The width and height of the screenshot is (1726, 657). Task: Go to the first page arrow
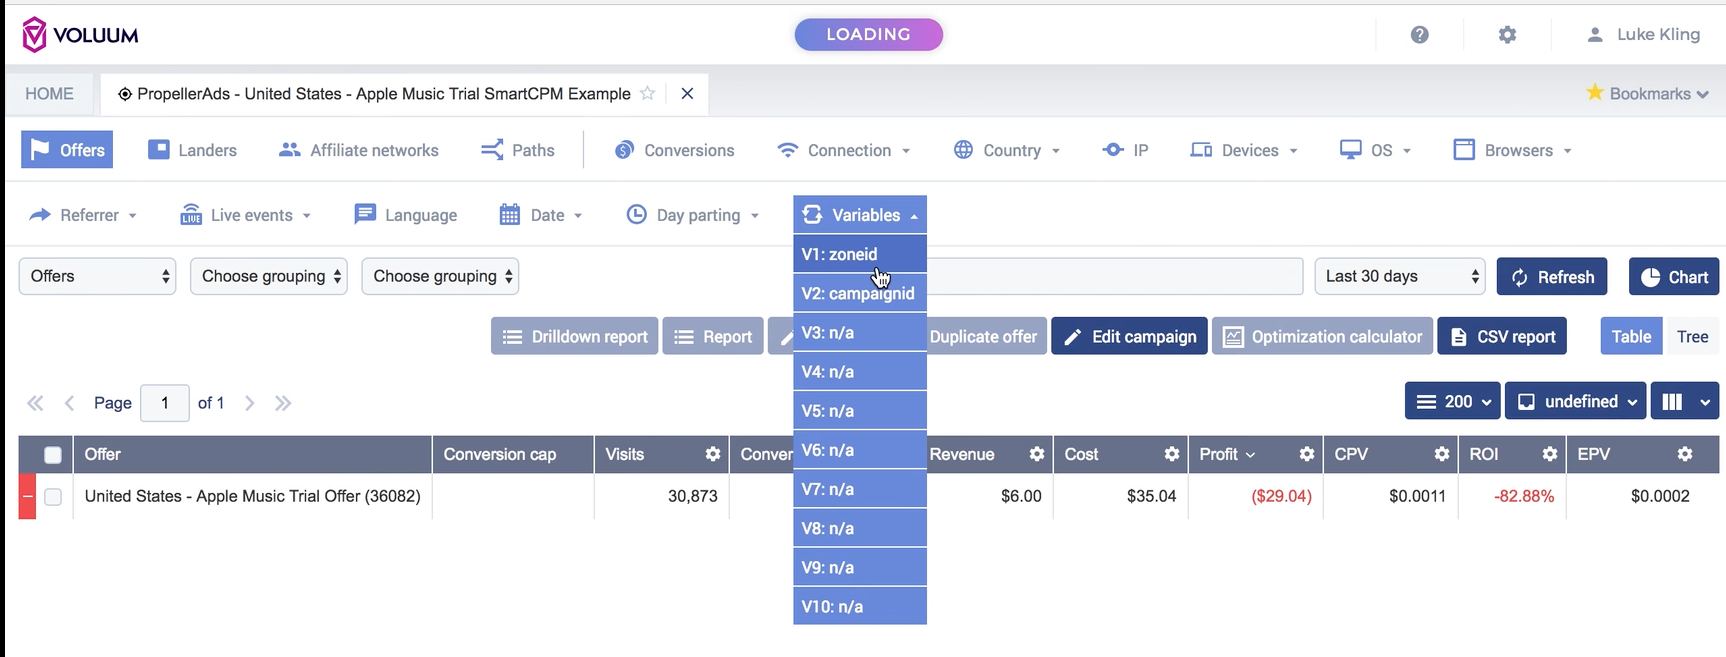(x=35, y=403)
